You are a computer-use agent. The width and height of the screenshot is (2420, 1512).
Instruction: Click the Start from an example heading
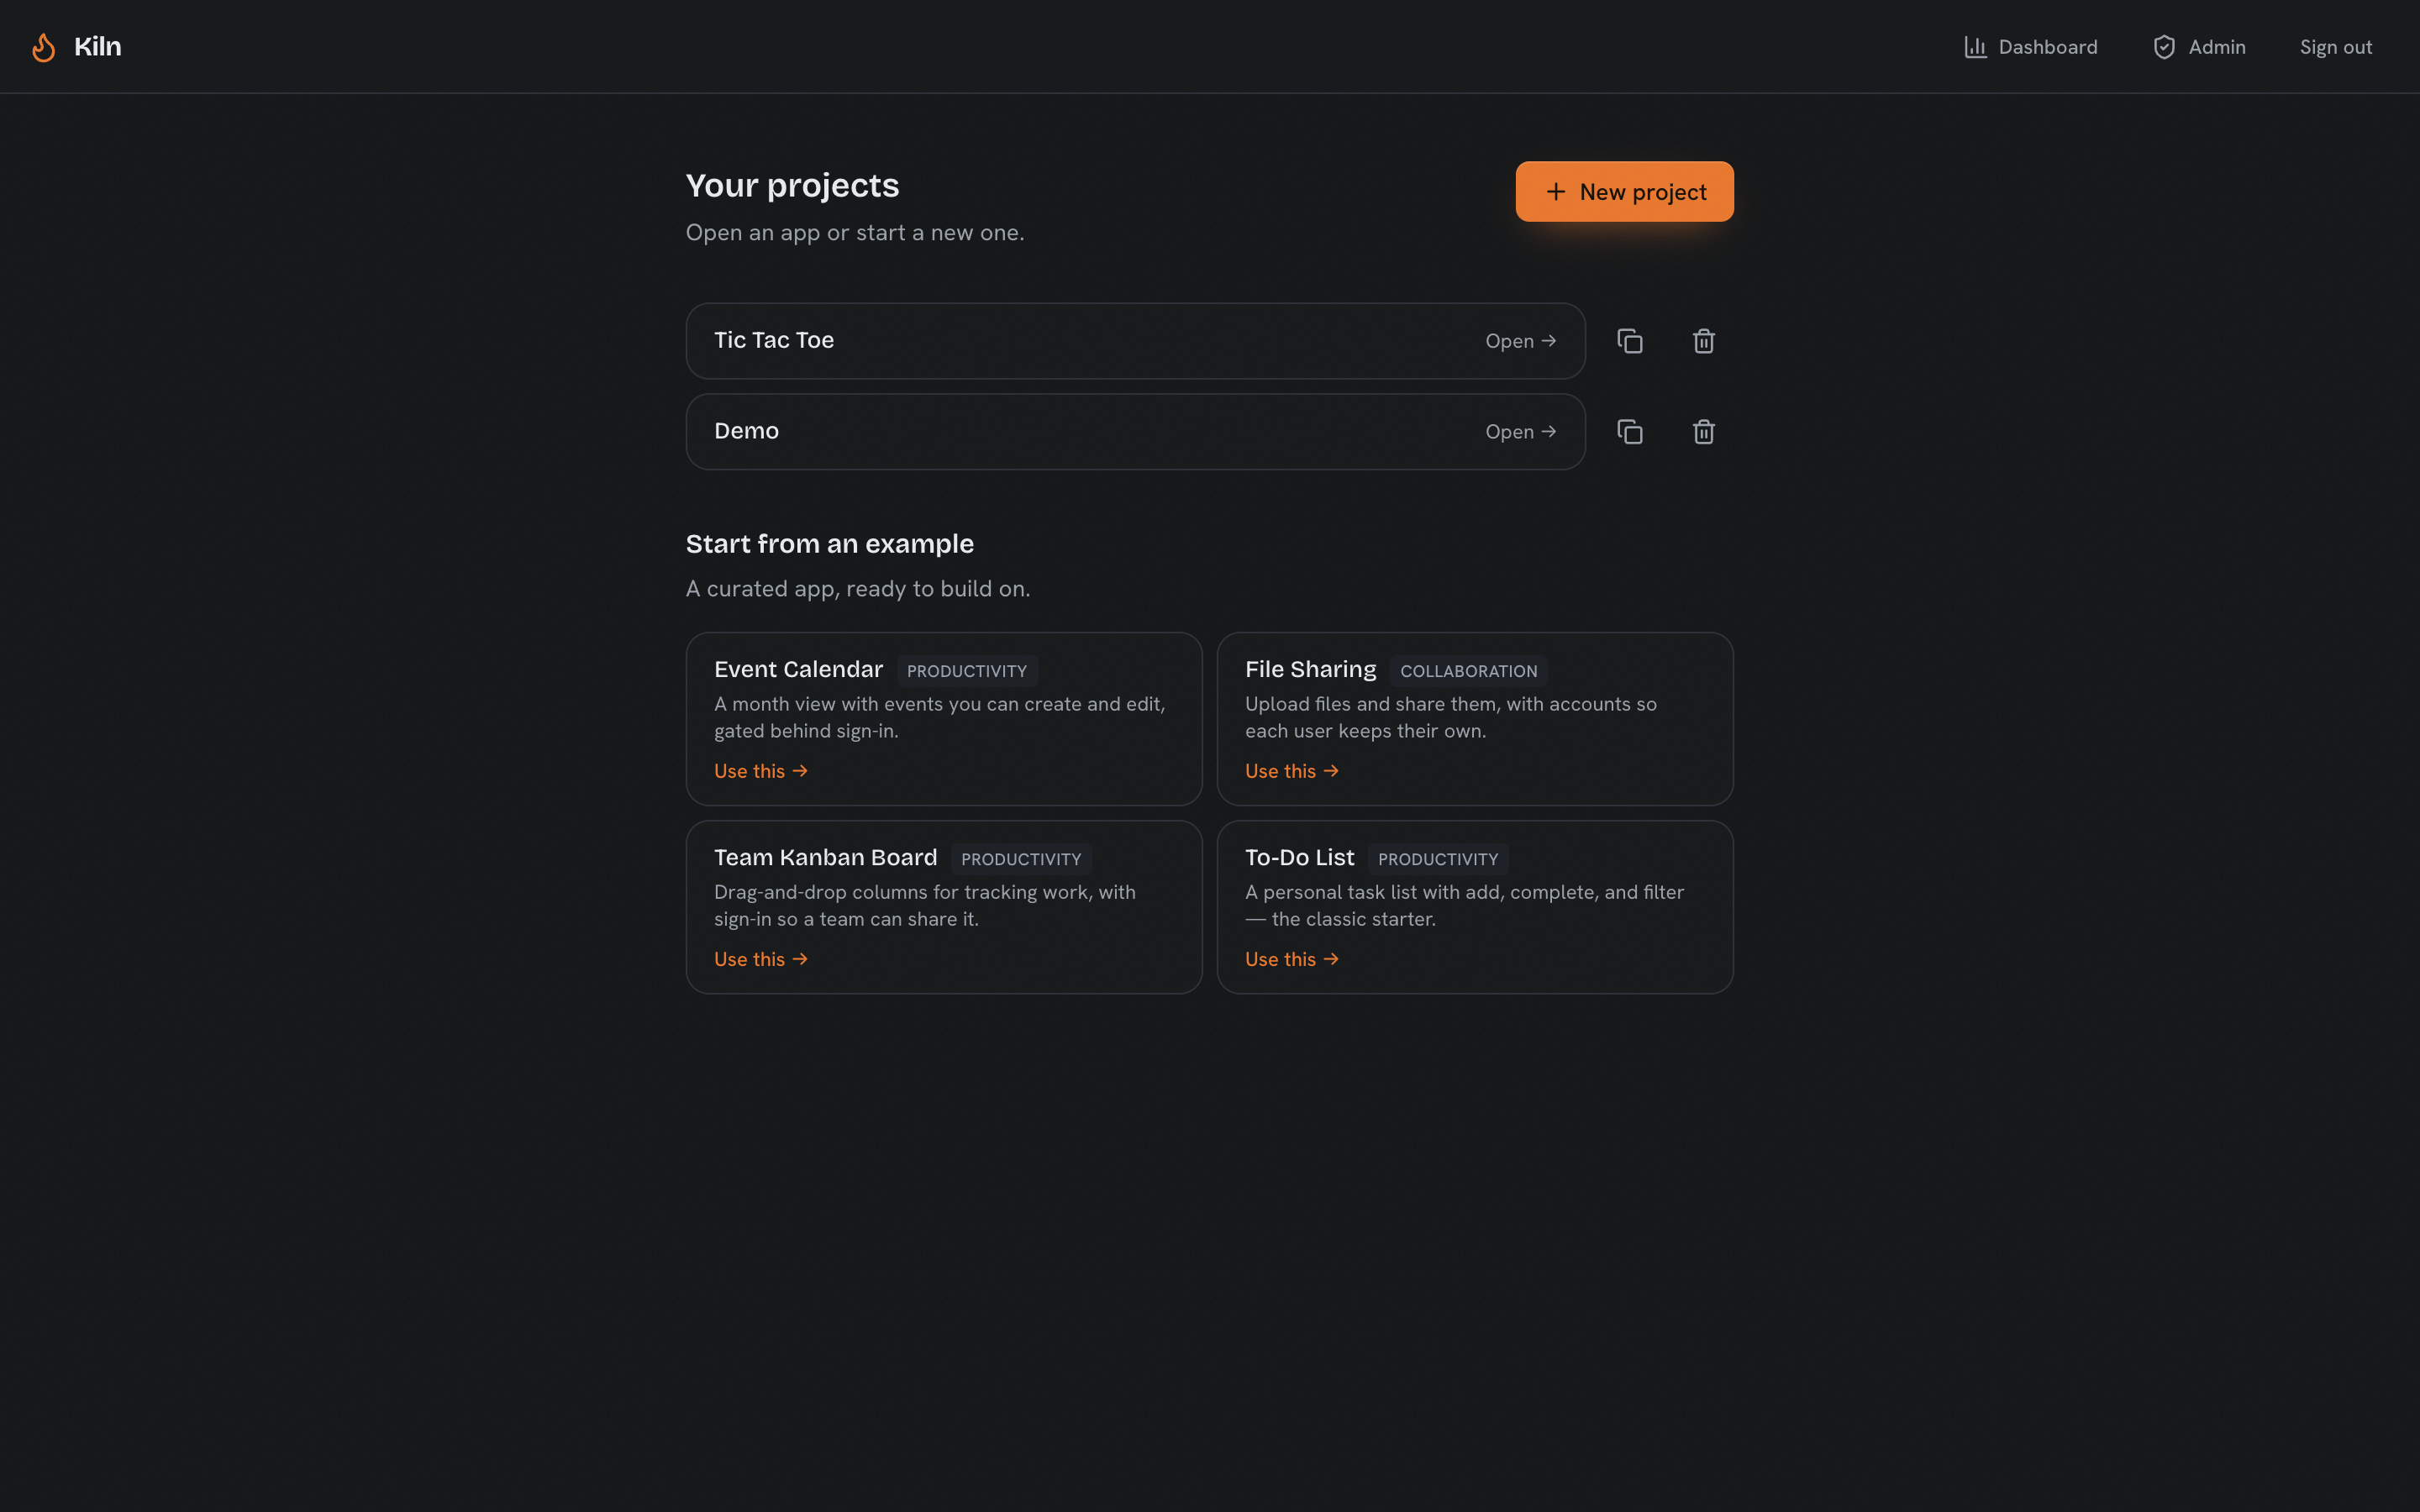point(829,544)
